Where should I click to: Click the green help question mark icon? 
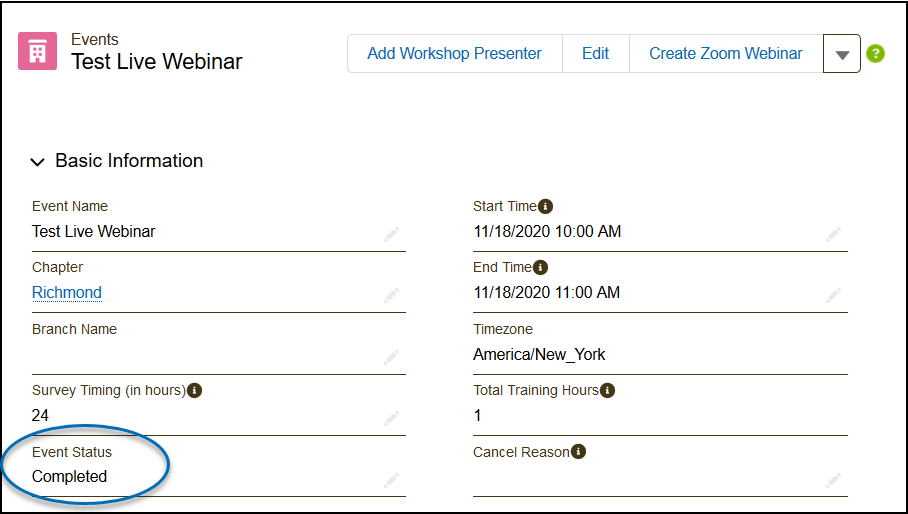876,54
